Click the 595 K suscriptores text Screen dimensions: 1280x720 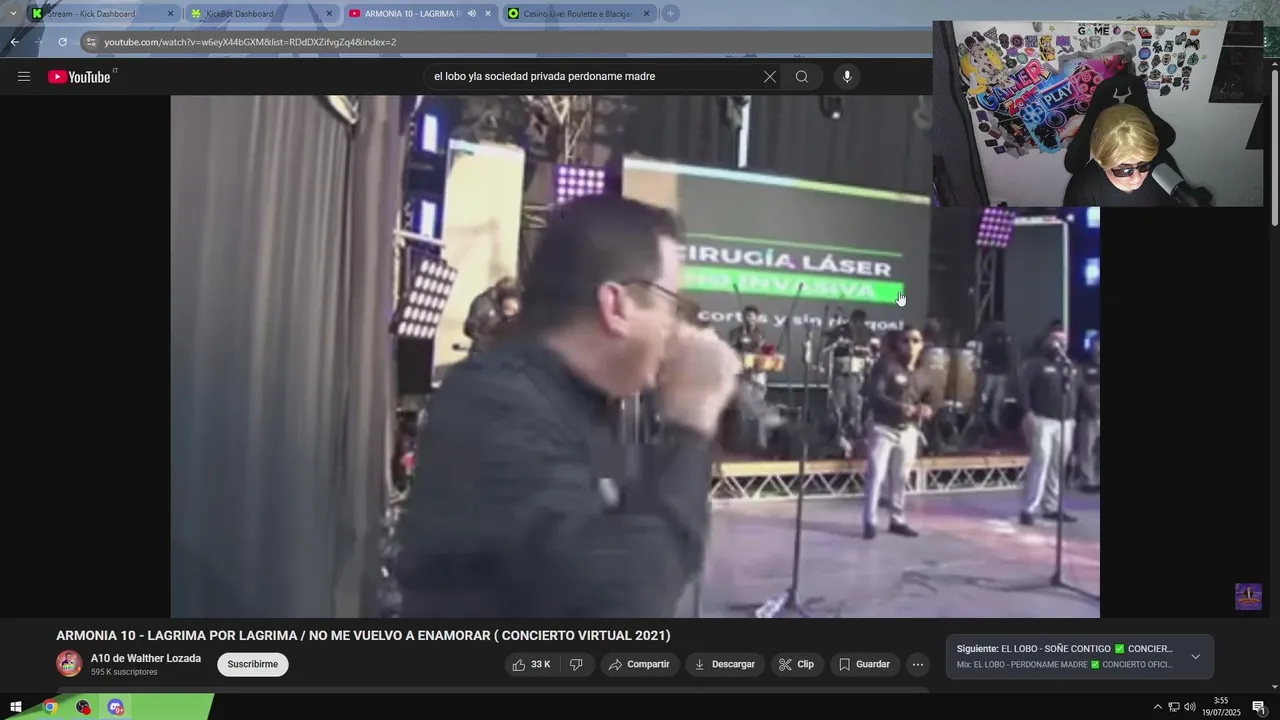pyautogui.click(x=124, y=672)
